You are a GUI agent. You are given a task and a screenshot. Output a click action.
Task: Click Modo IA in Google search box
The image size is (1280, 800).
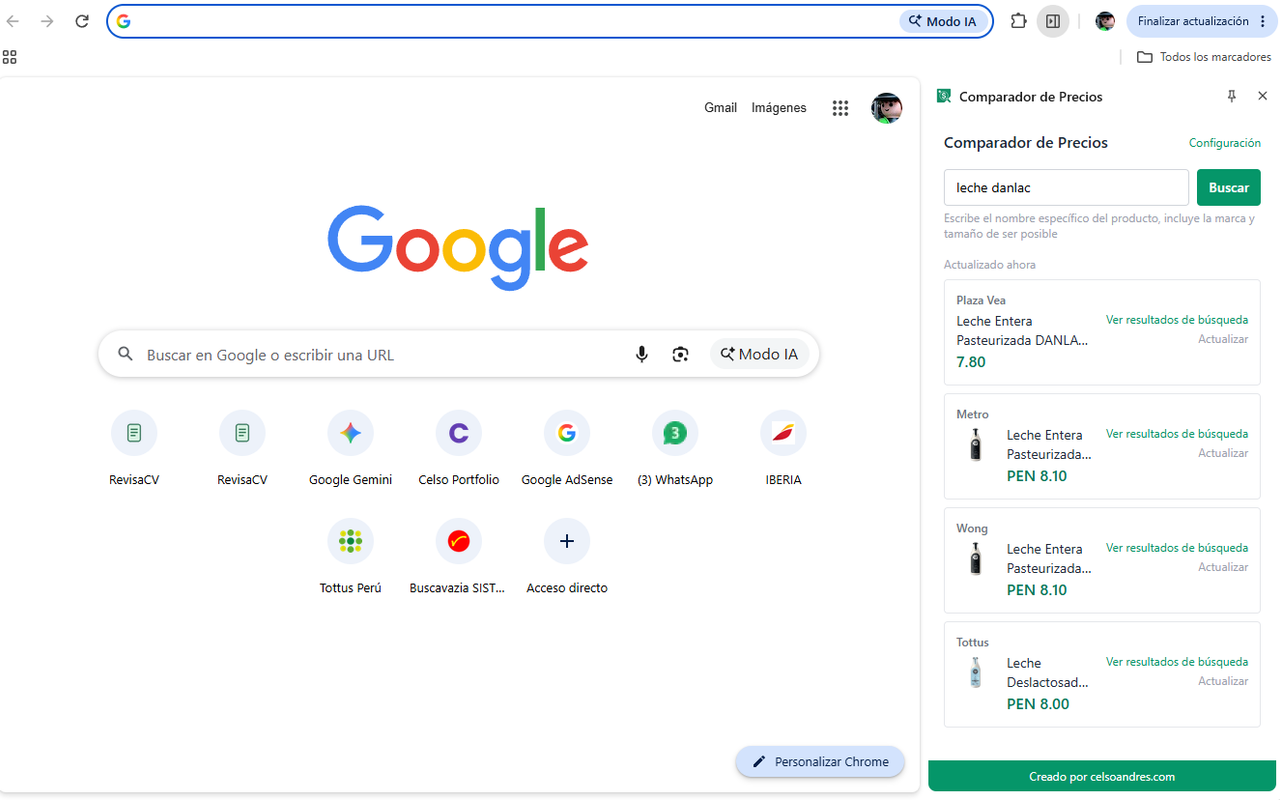tap(759, 354)
